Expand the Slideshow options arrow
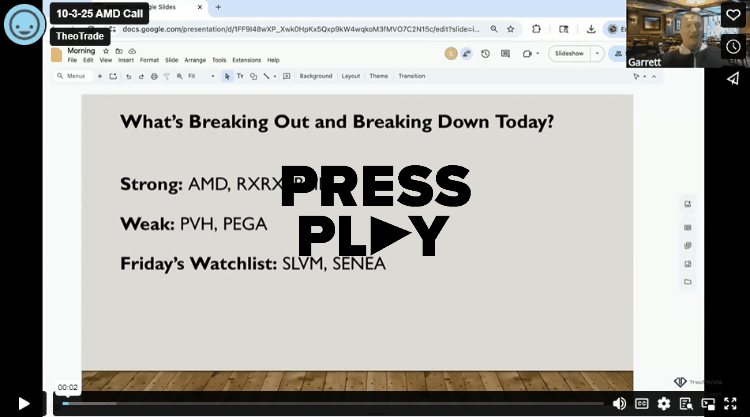The width and height of the screenshot is (750, 417). [x=597, y=54]
